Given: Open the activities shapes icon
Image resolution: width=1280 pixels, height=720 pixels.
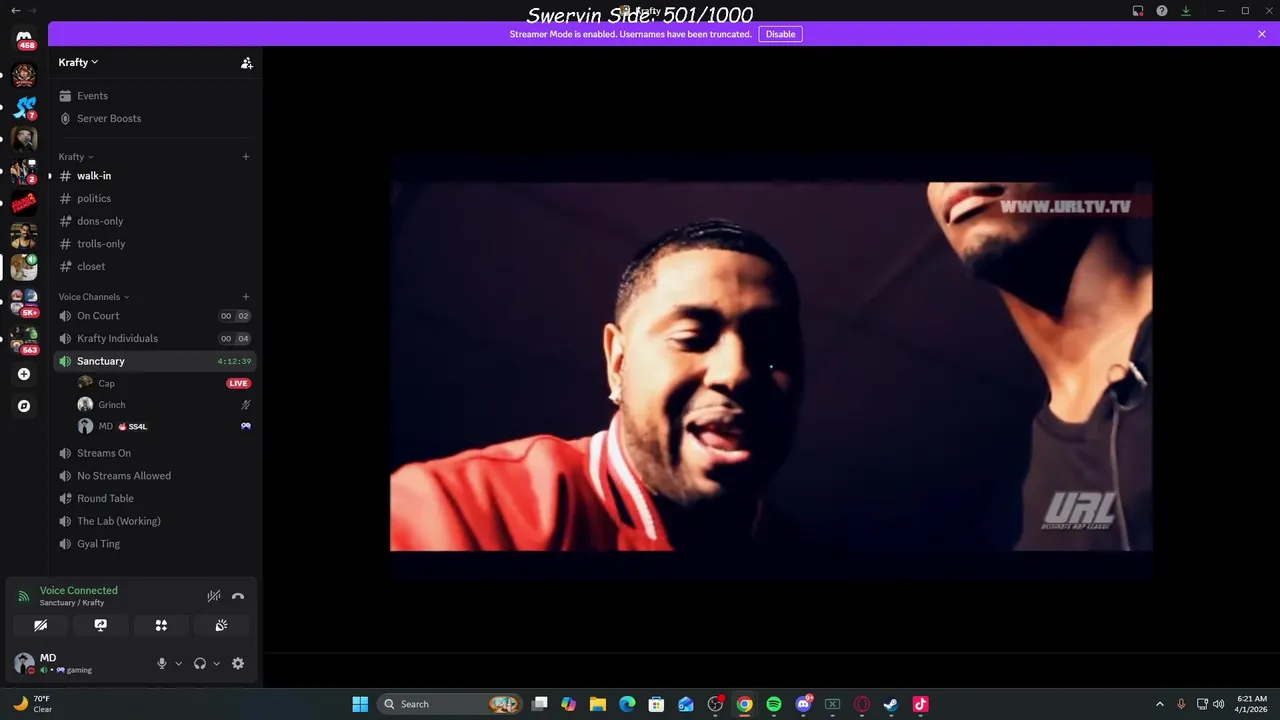Looking at the screenshot, I should tap(161, 625).
